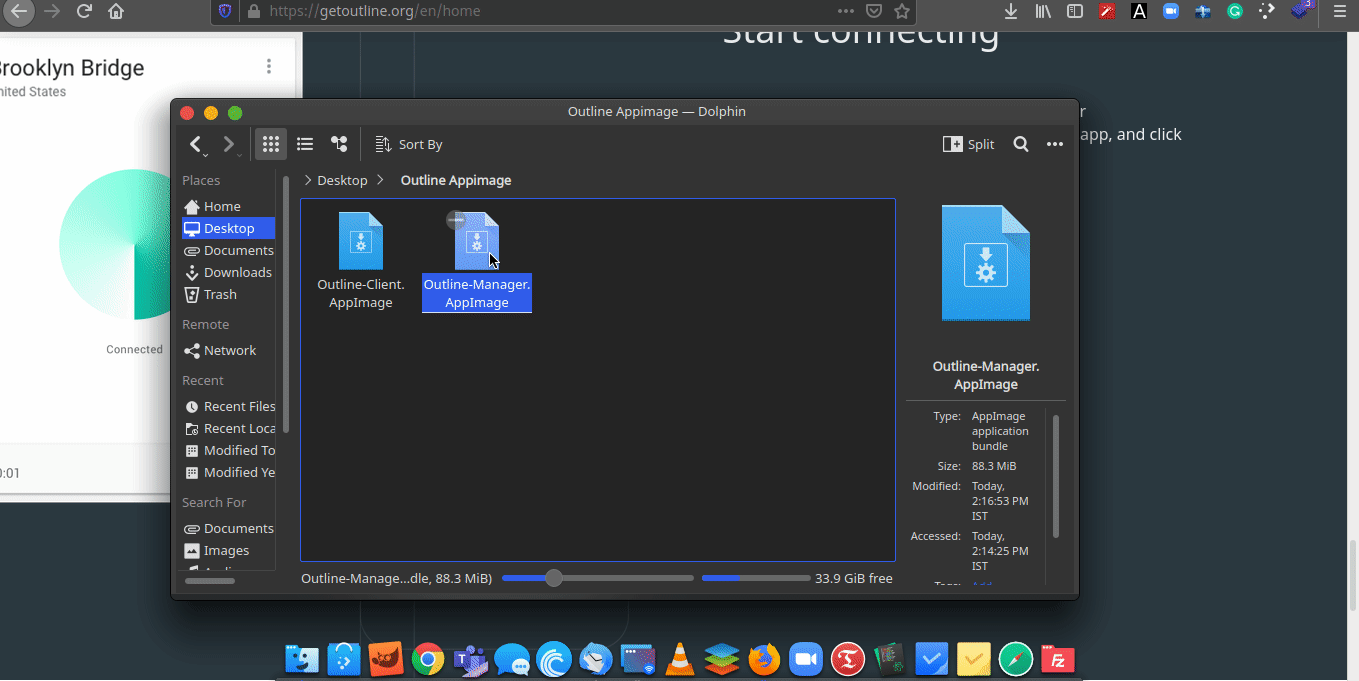The image size is (1359, 681).
Task: Open Downloads in Places panel
Action: [x=229, y=272]
